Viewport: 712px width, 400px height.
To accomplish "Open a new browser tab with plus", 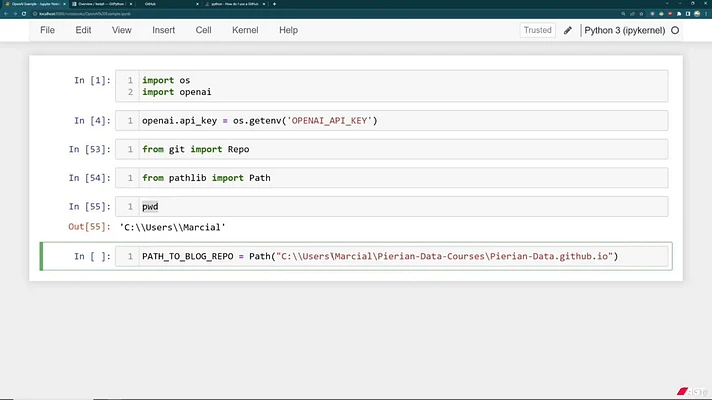I will (274, 4).
